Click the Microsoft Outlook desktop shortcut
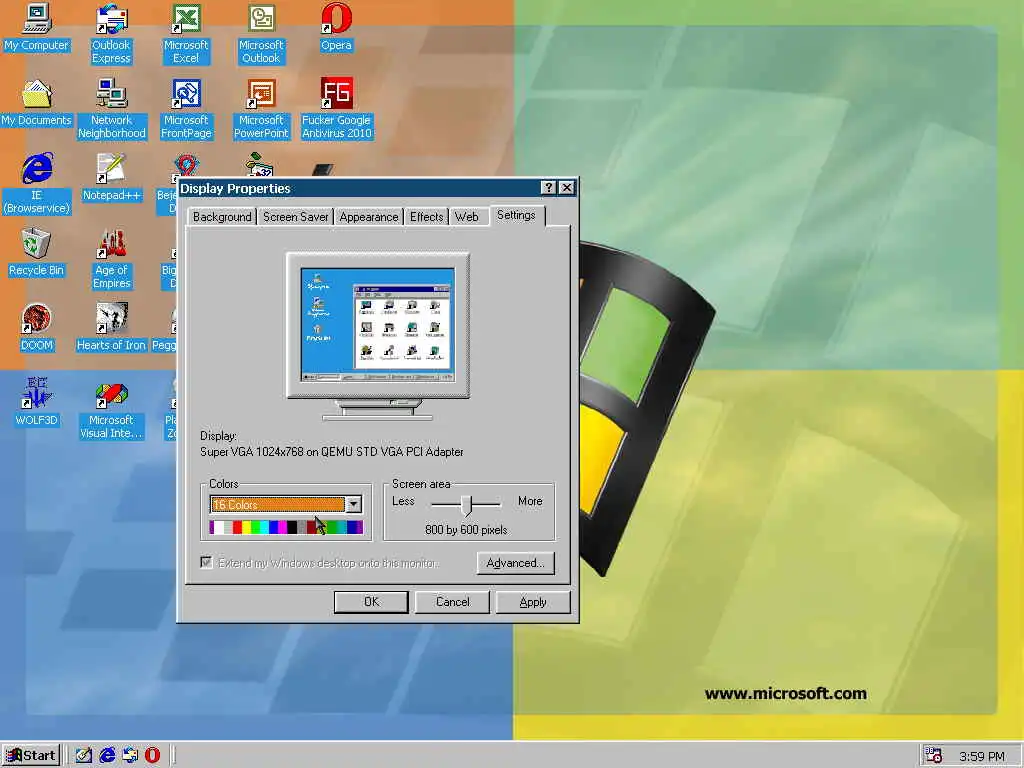1024x768 pixels. coord(261,33)
